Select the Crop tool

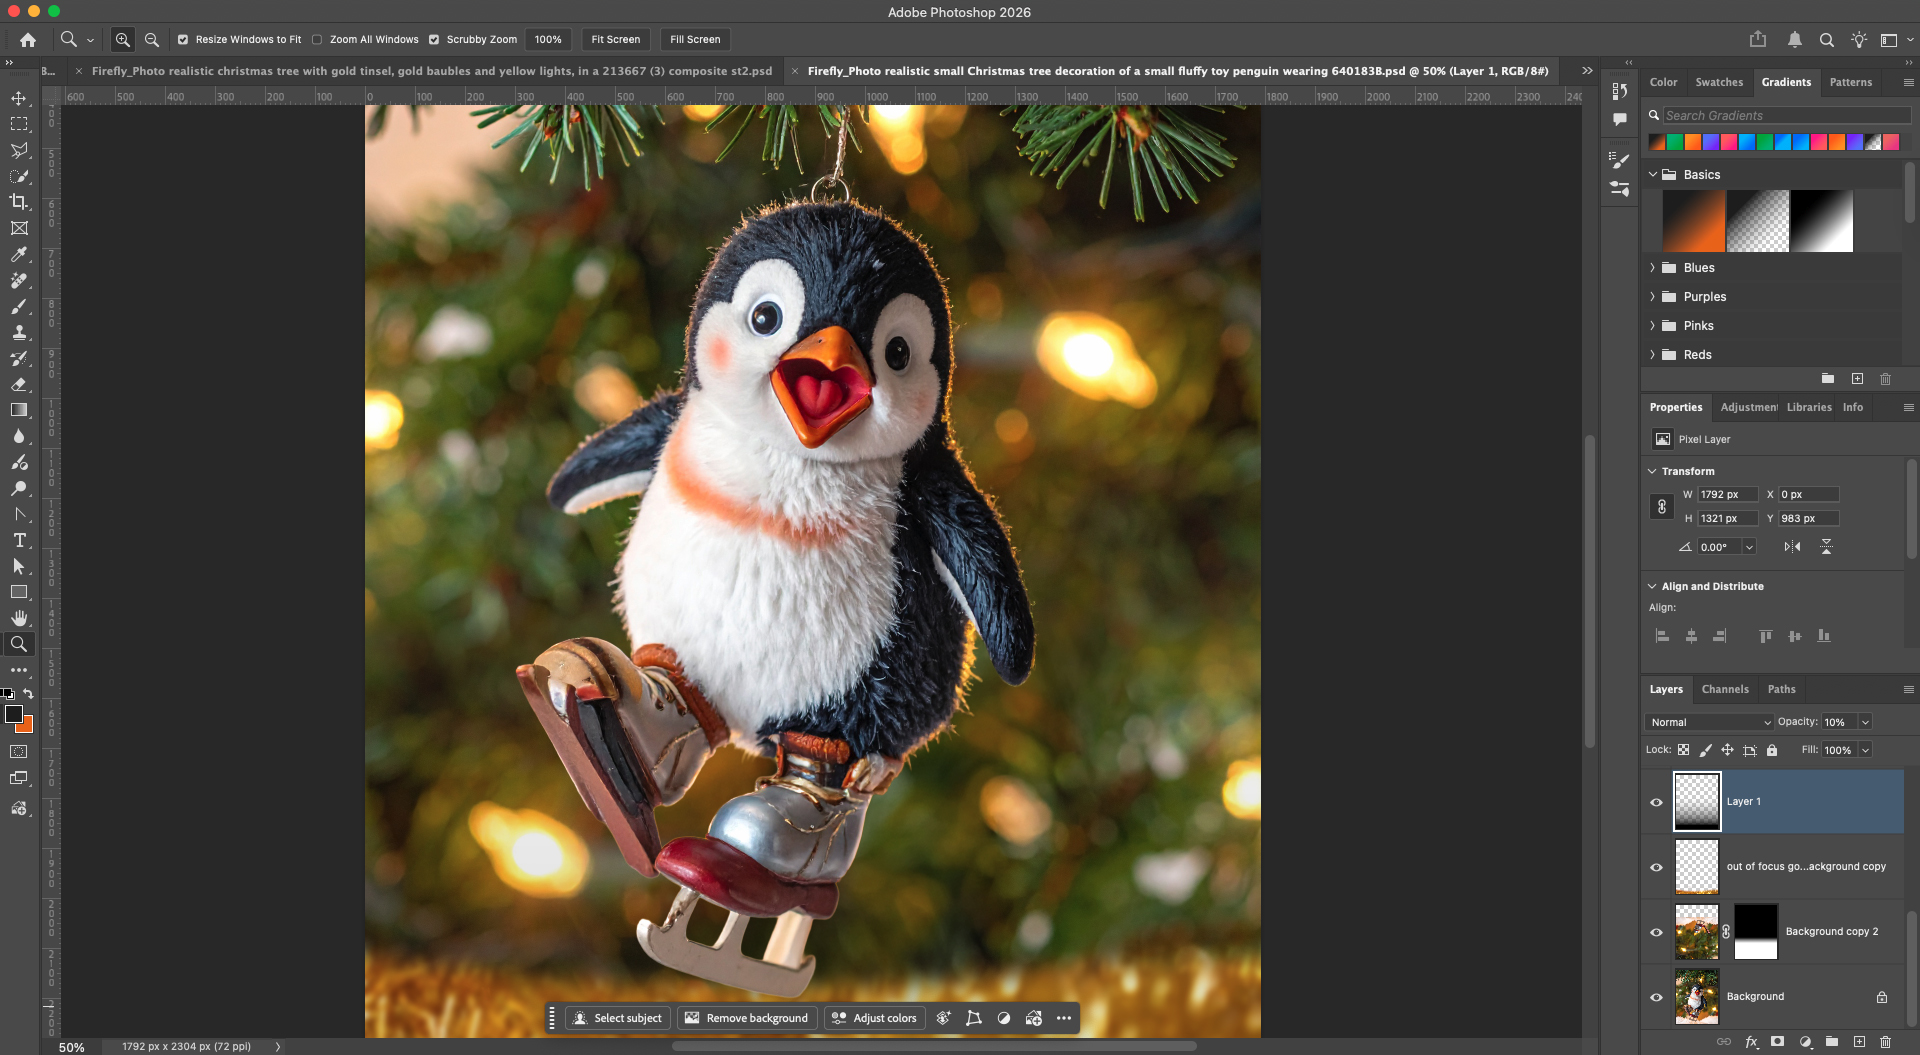click(19, 202)
